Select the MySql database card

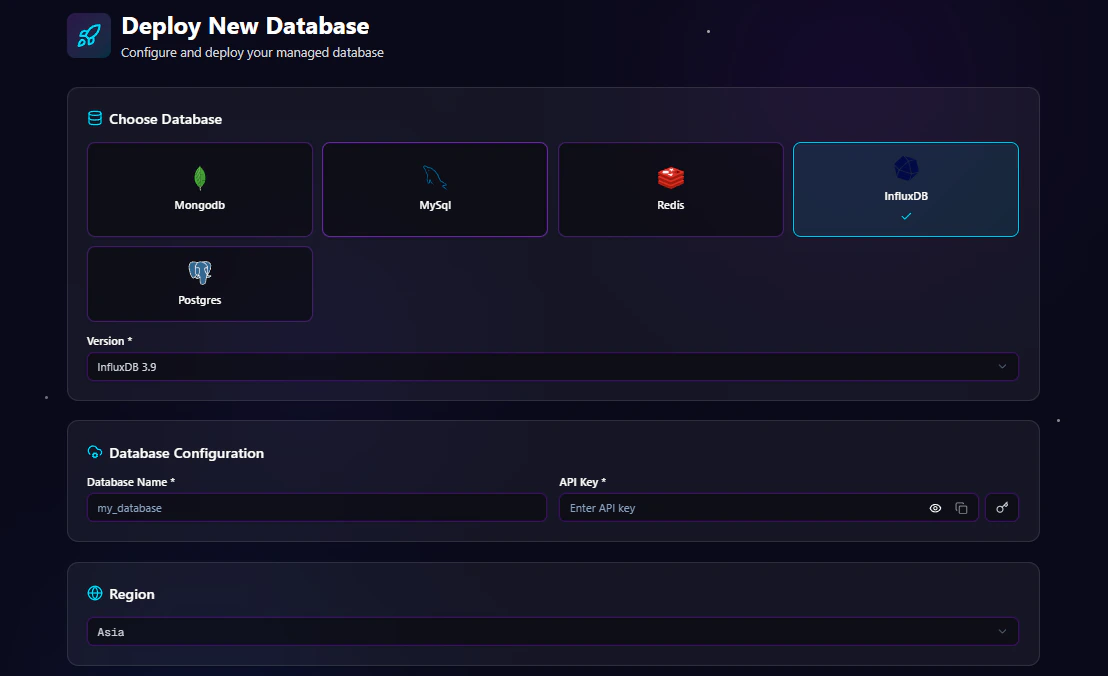point(435,189)
